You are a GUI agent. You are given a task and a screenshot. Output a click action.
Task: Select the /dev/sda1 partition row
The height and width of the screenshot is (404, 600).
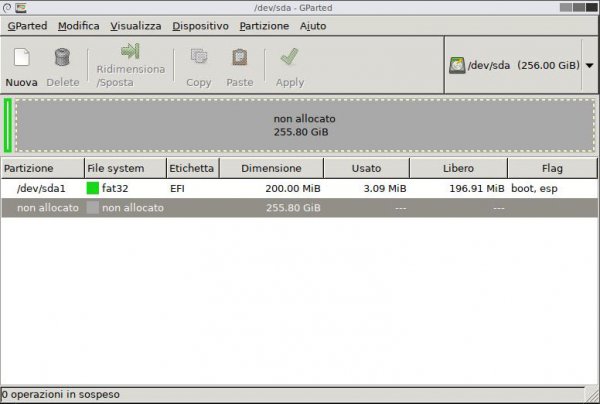pos(299,188)
